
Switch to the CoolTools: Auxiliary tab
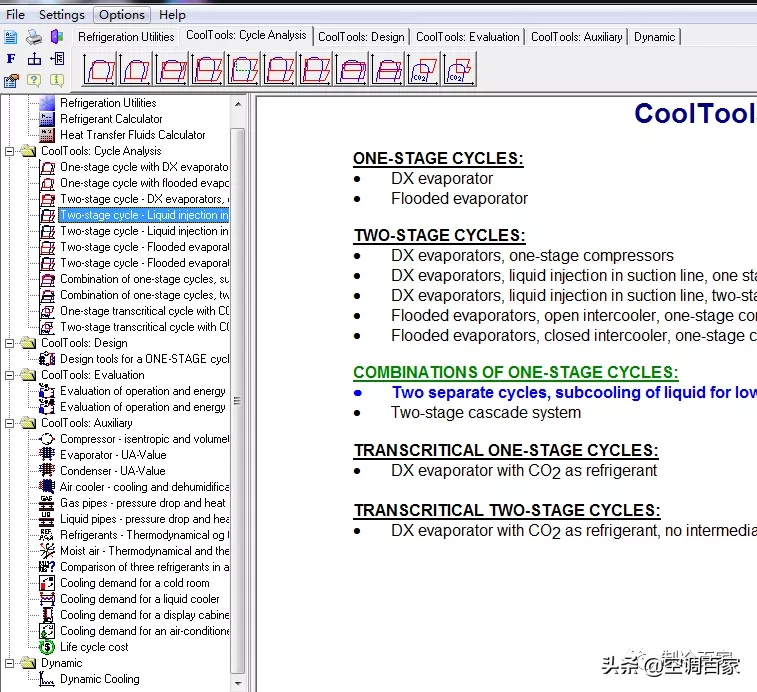click(576, 37)
